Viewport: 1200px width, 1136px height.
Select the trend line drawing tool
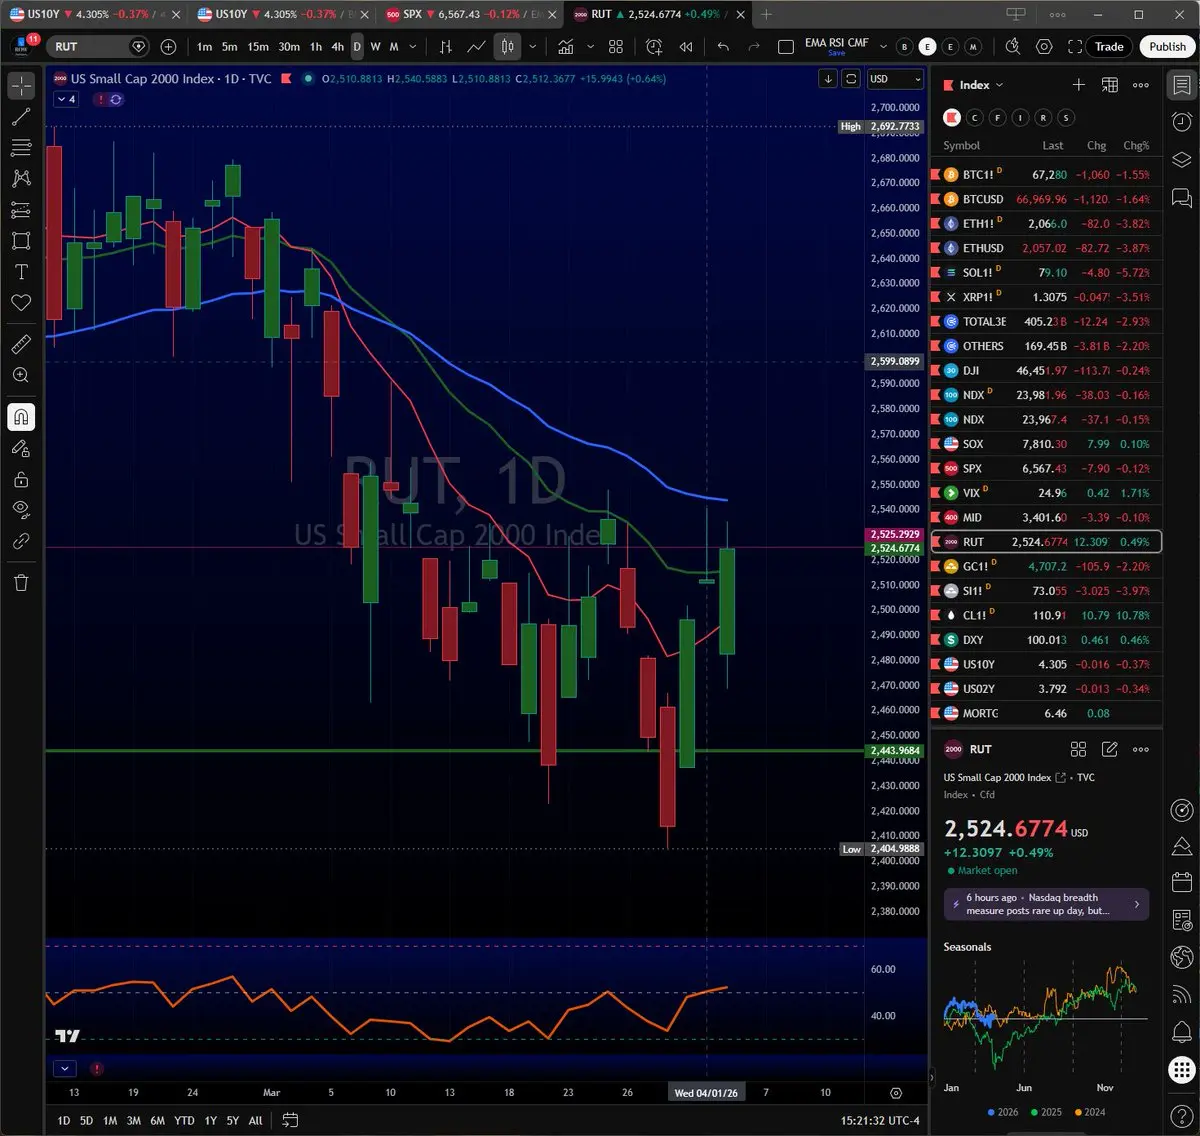coord(21,117)
